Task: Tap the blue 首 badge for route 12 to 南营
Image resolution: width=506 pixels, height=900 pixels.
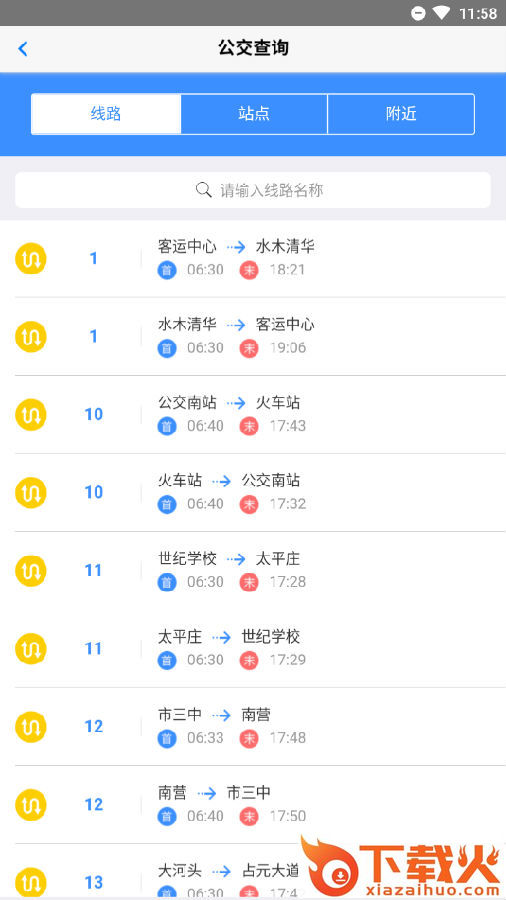Action: click(x=167, y=738)
